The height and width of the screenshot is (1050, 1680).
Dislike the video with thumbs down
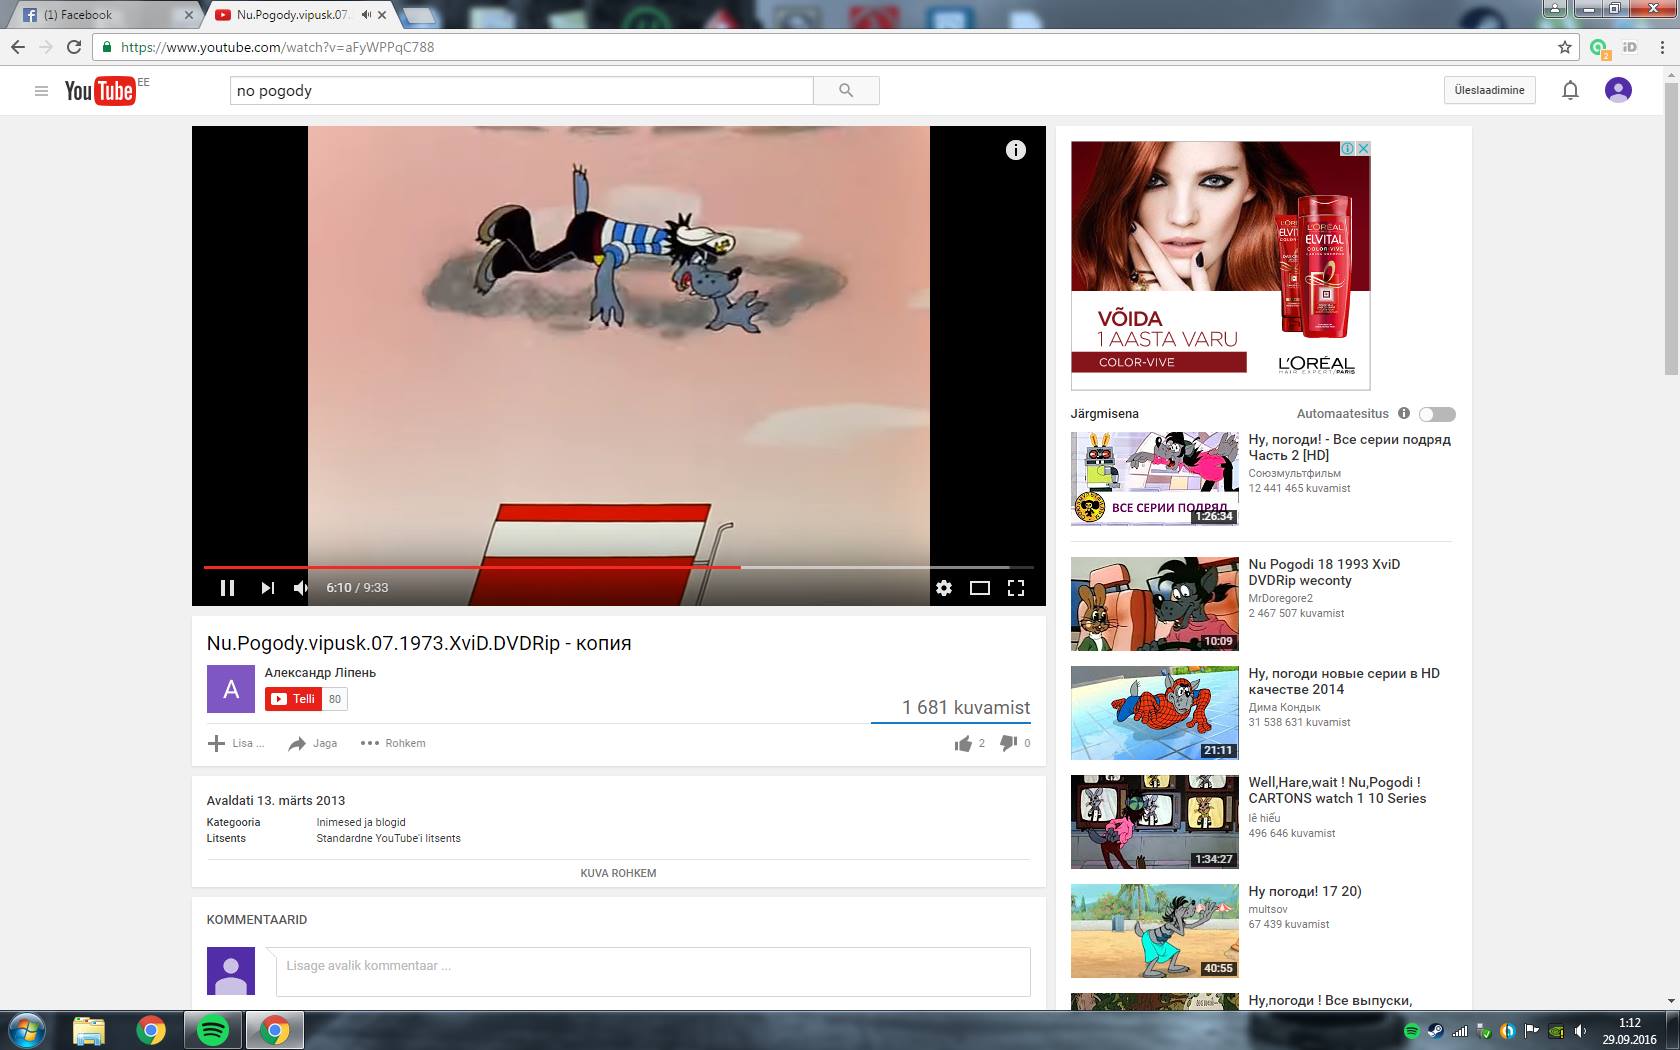coord(1008,743)
